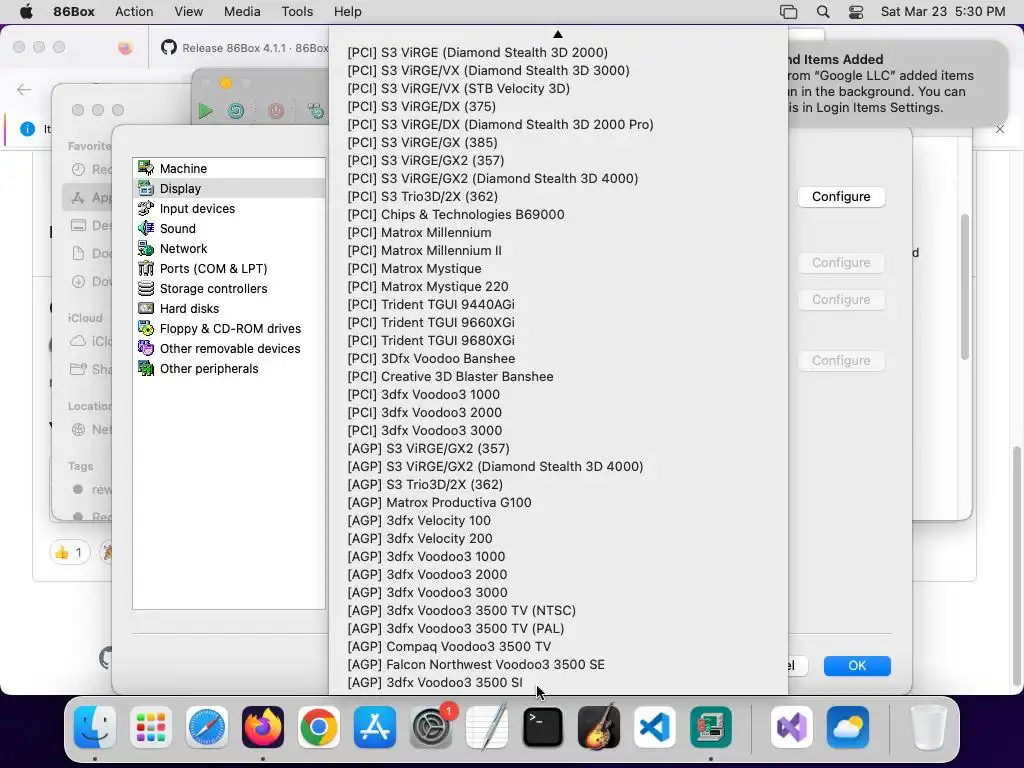The height and width of the screenshot is (768, 1024).
Task: Choose [AGP] Falcon Northwest Voodoo3 3500 SE
Action: tap(558, 664)
